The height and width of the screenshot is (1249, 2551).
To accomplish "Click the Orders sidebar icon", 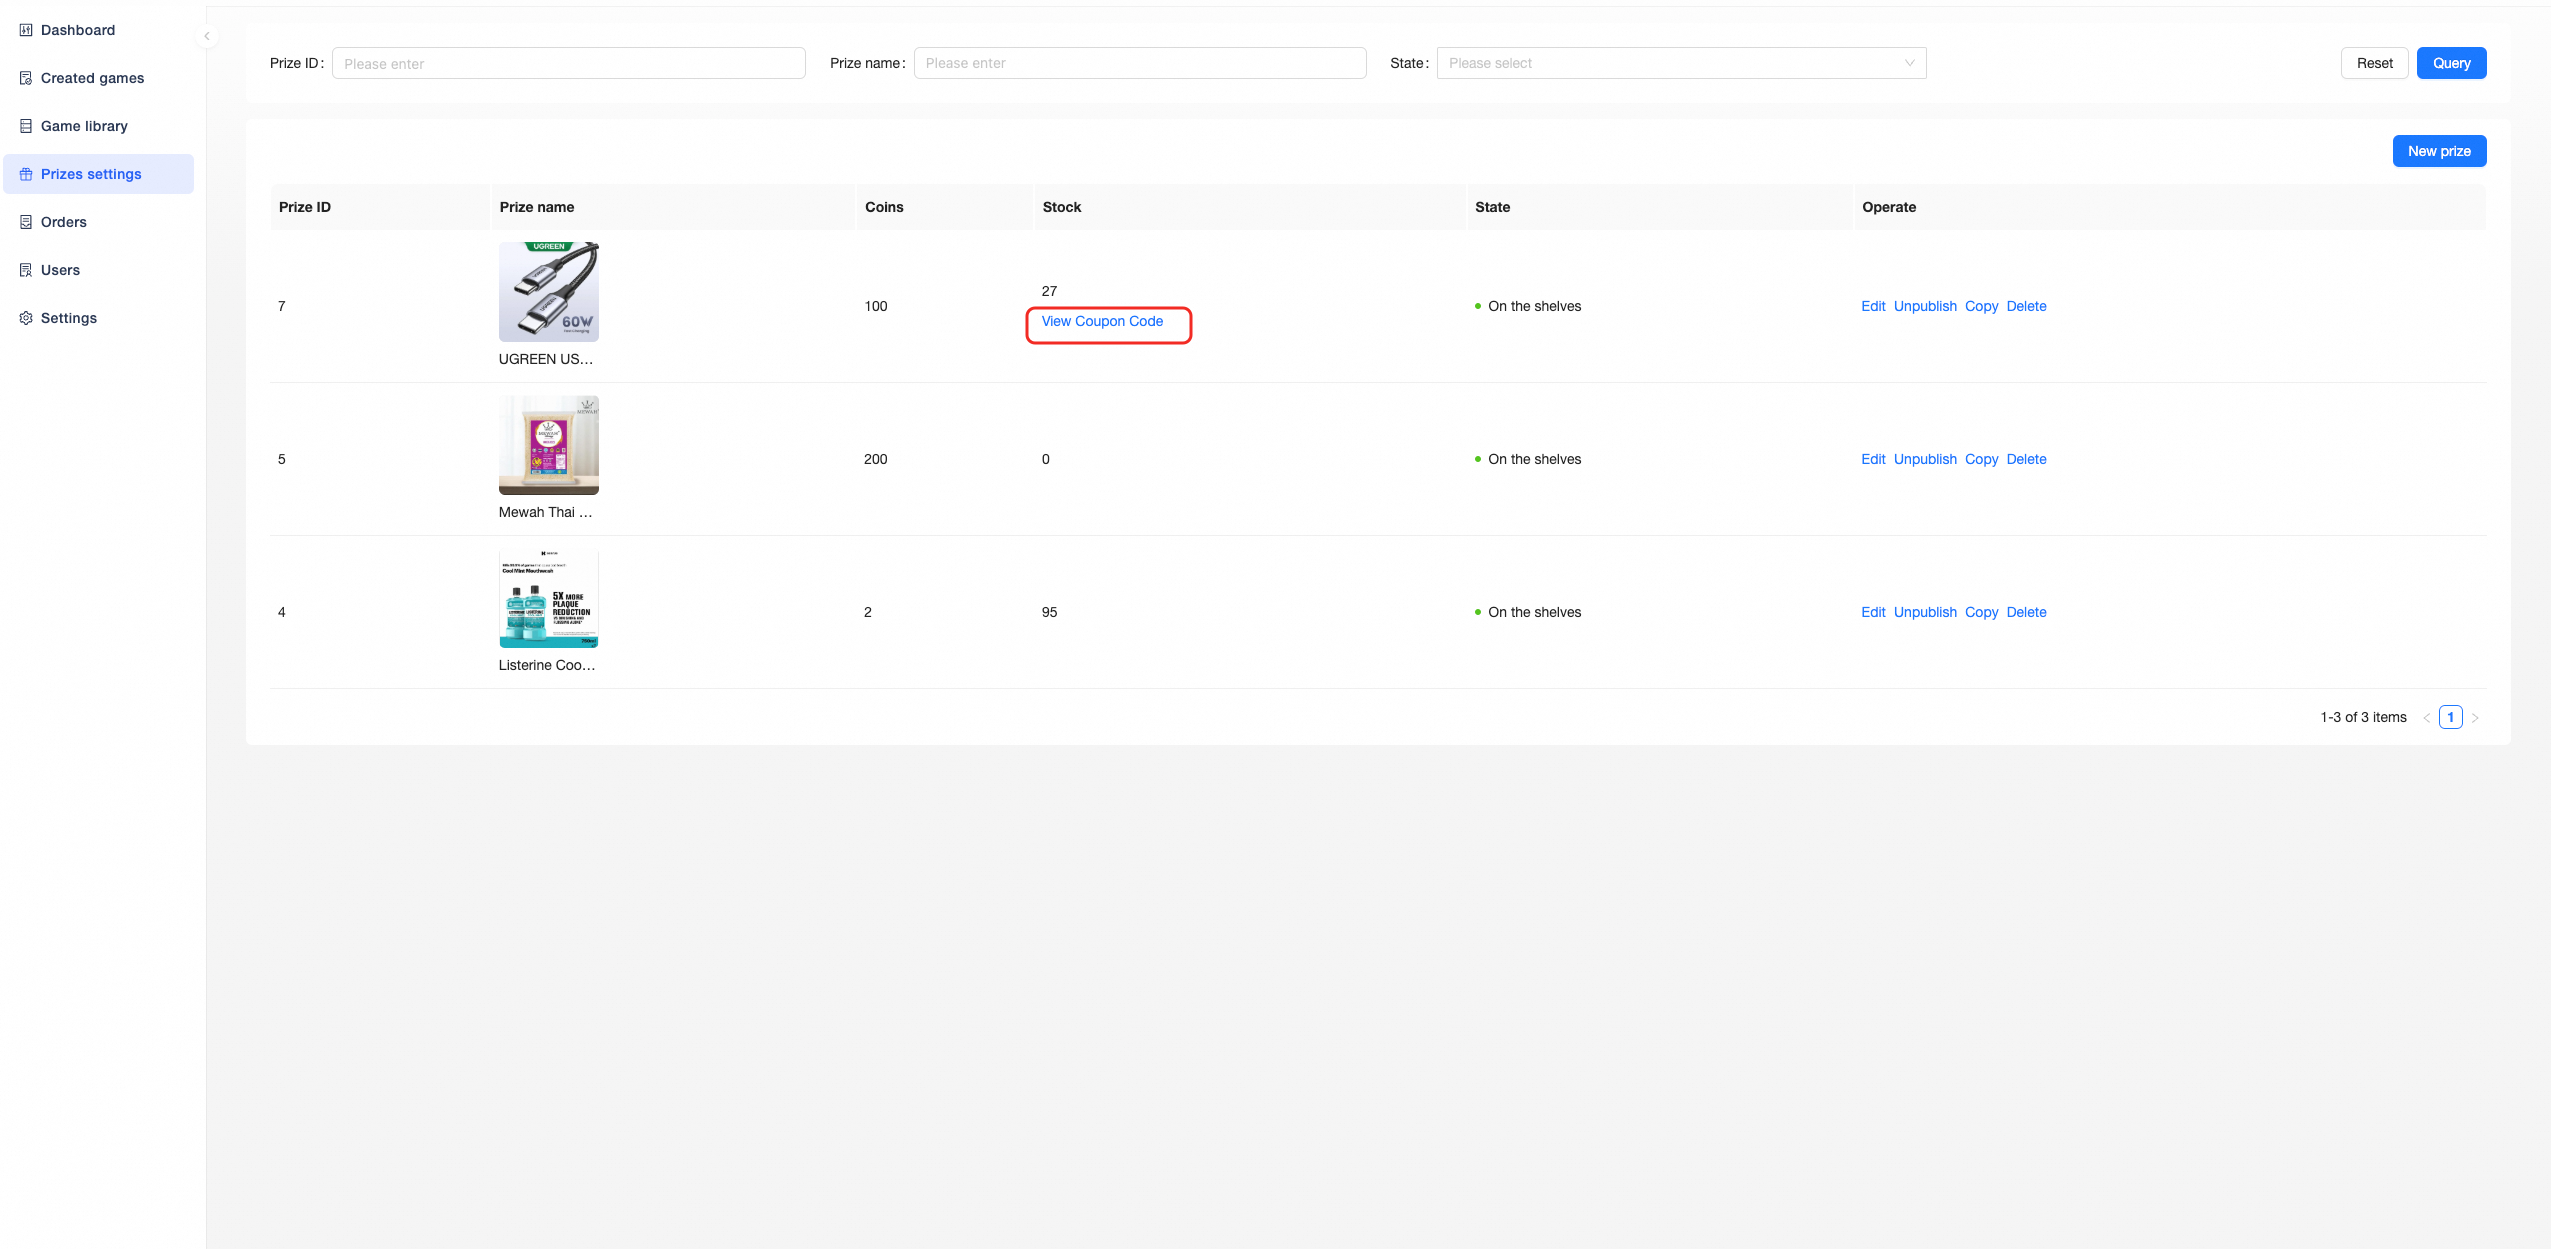I will pos(26,222).
